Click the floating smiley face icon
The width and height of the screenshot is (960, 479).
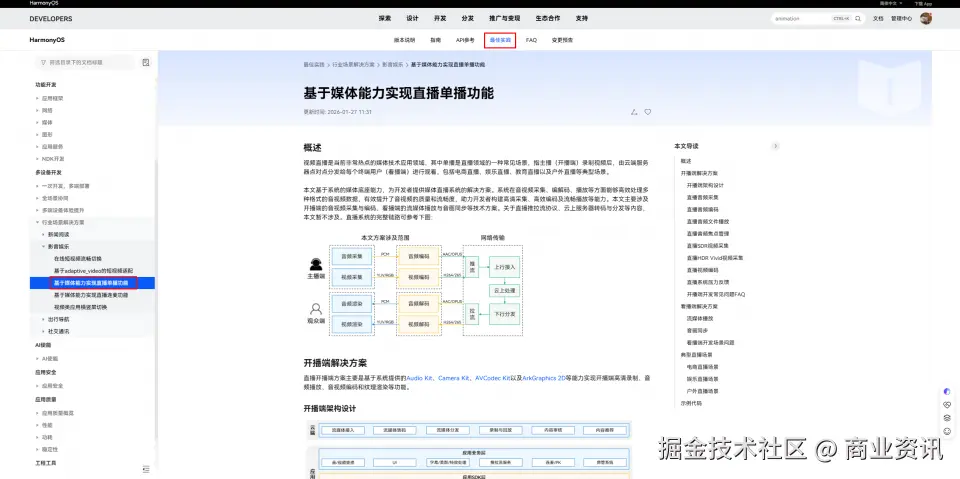coord(947,431)
